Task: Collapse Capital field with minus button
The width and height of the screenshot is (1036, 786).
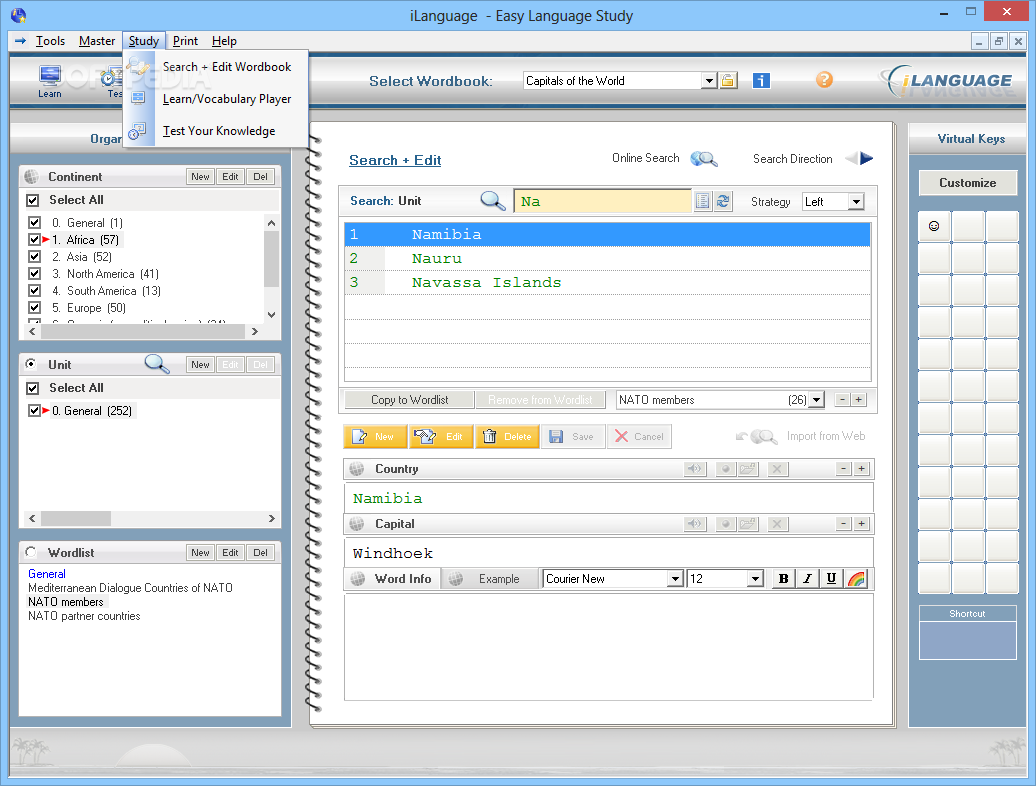Action: click(844, 524)
